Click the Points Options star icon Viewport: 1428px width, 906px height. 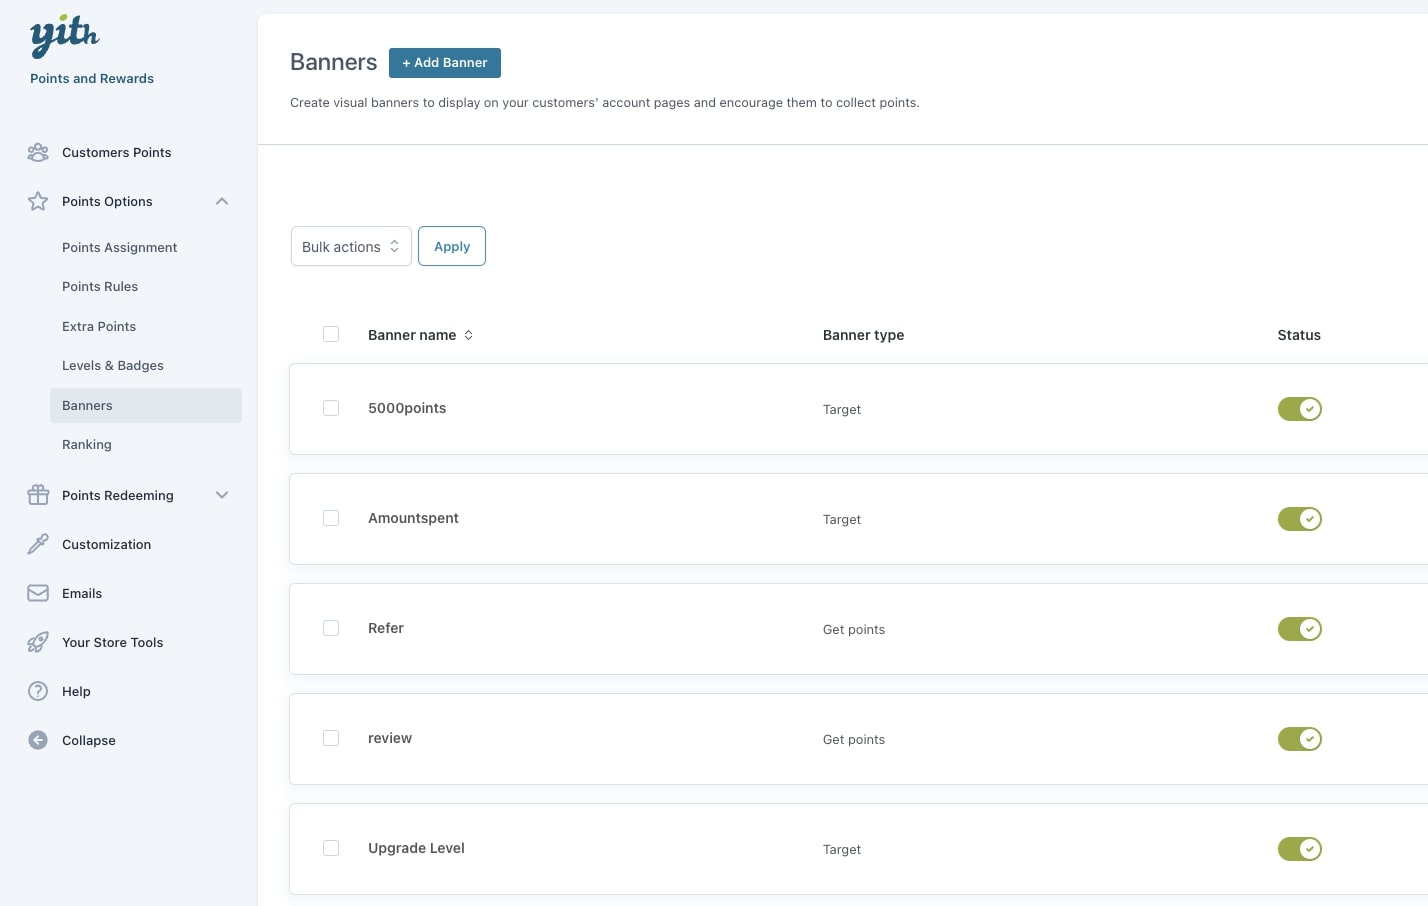38,201
